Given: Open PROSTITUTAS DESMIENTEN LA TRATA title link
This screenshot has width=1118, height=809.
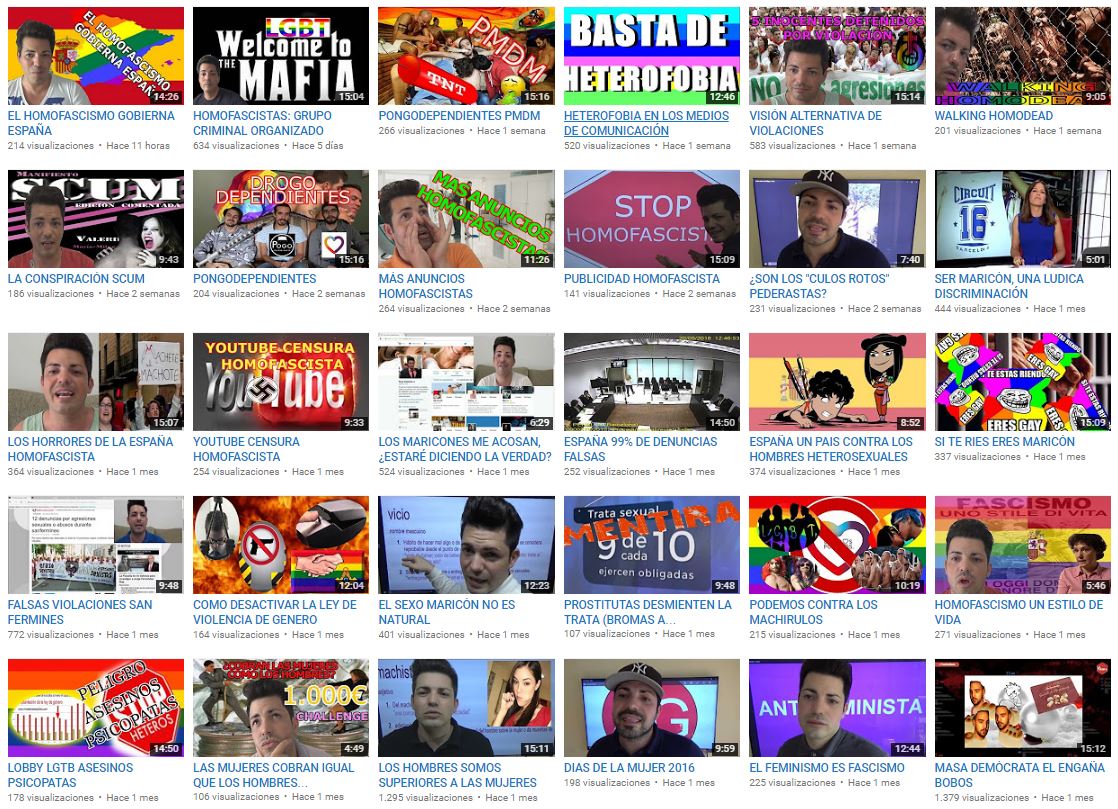Looking at the screenshot, I should click(x=647, y=612).
